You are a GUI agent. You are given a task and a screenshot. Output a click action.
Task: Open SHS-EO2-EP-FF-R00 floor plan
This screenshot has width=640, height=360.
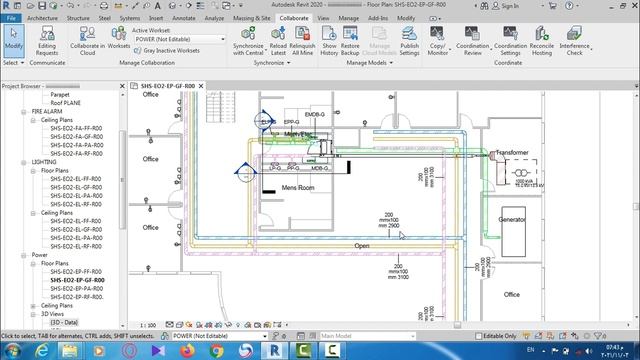76,272
